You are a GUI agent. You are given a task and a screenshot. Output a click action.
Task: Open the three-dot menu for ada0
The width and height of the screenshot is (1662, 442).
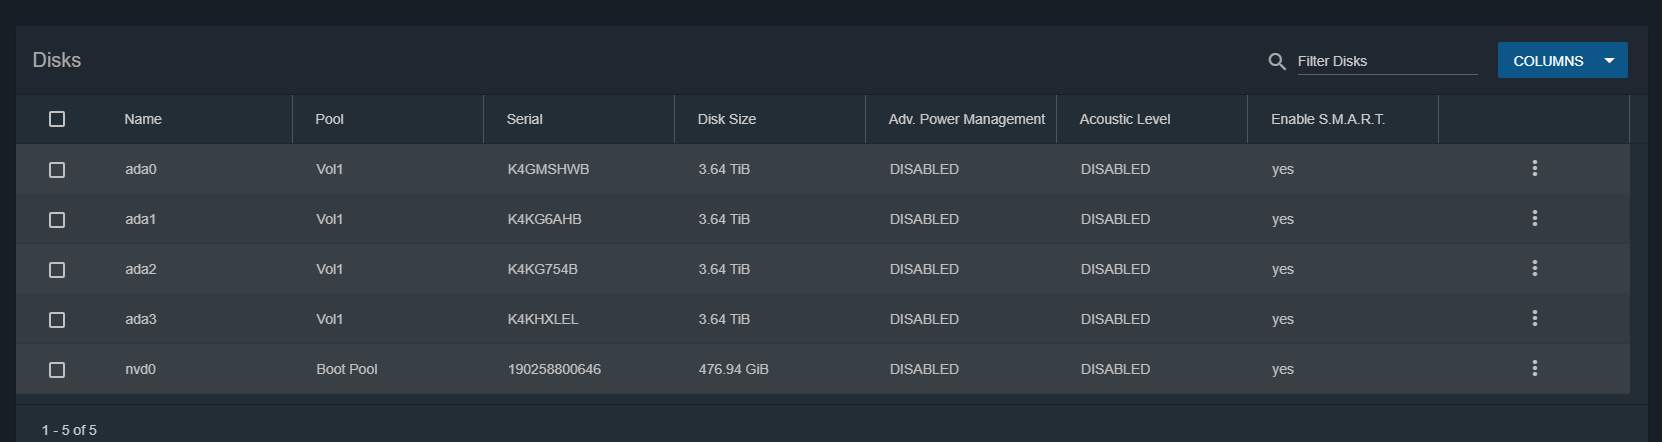1534,169
